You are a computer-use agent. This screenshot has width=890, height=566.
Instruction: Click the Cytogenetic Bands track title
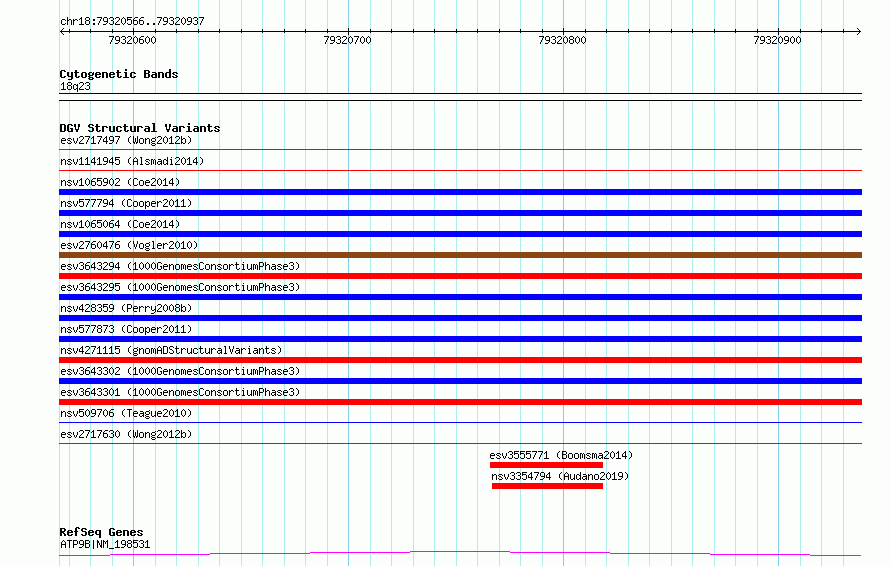pyautogui.click(x=119, y=74)
